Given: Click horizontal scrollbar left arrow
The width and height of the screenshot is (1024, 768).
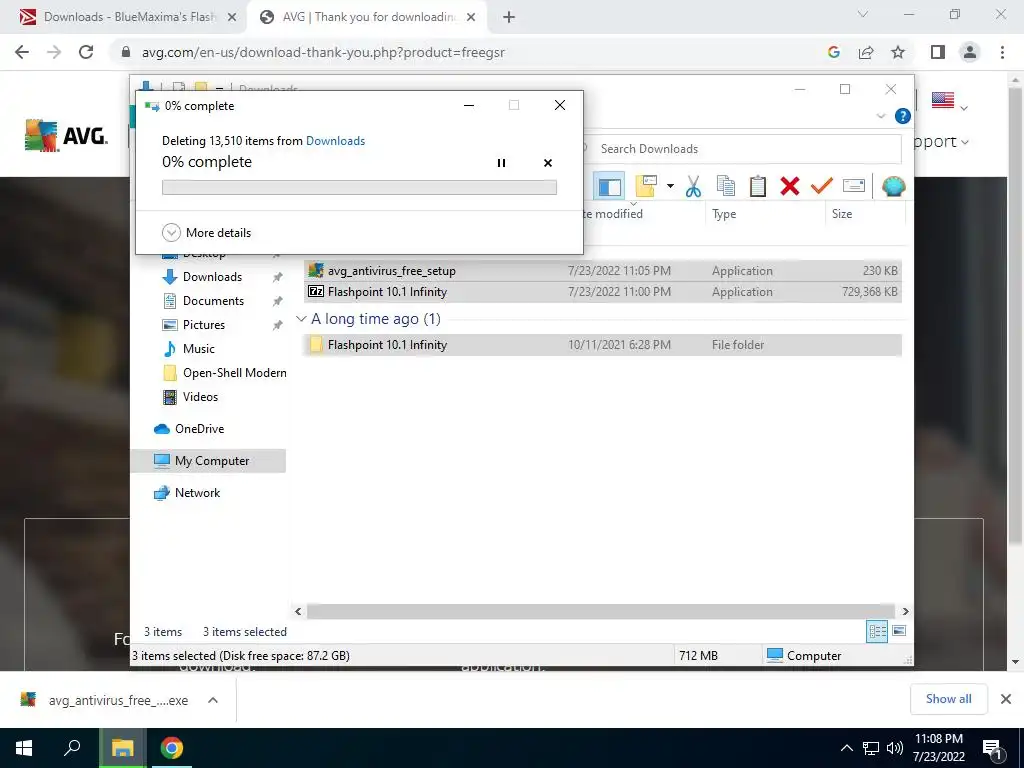Looking at the screenshot, I should click(x=298, y=611).
